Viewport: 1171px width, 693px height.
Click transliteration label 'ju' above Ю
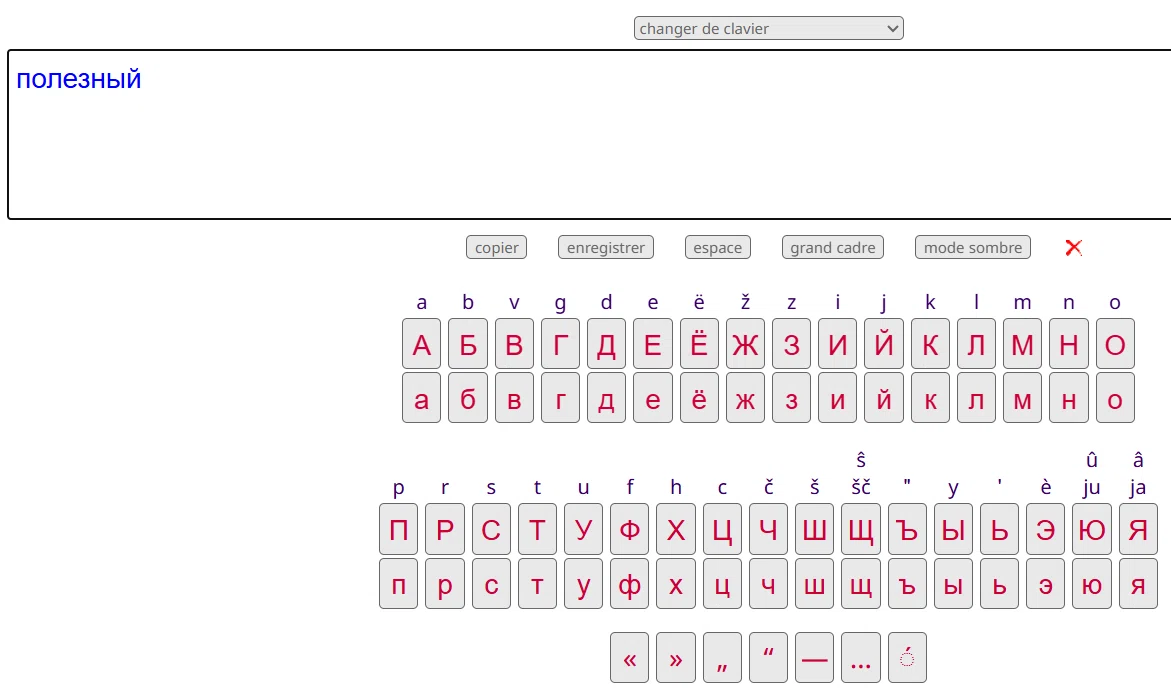[x=1092, y=488]
